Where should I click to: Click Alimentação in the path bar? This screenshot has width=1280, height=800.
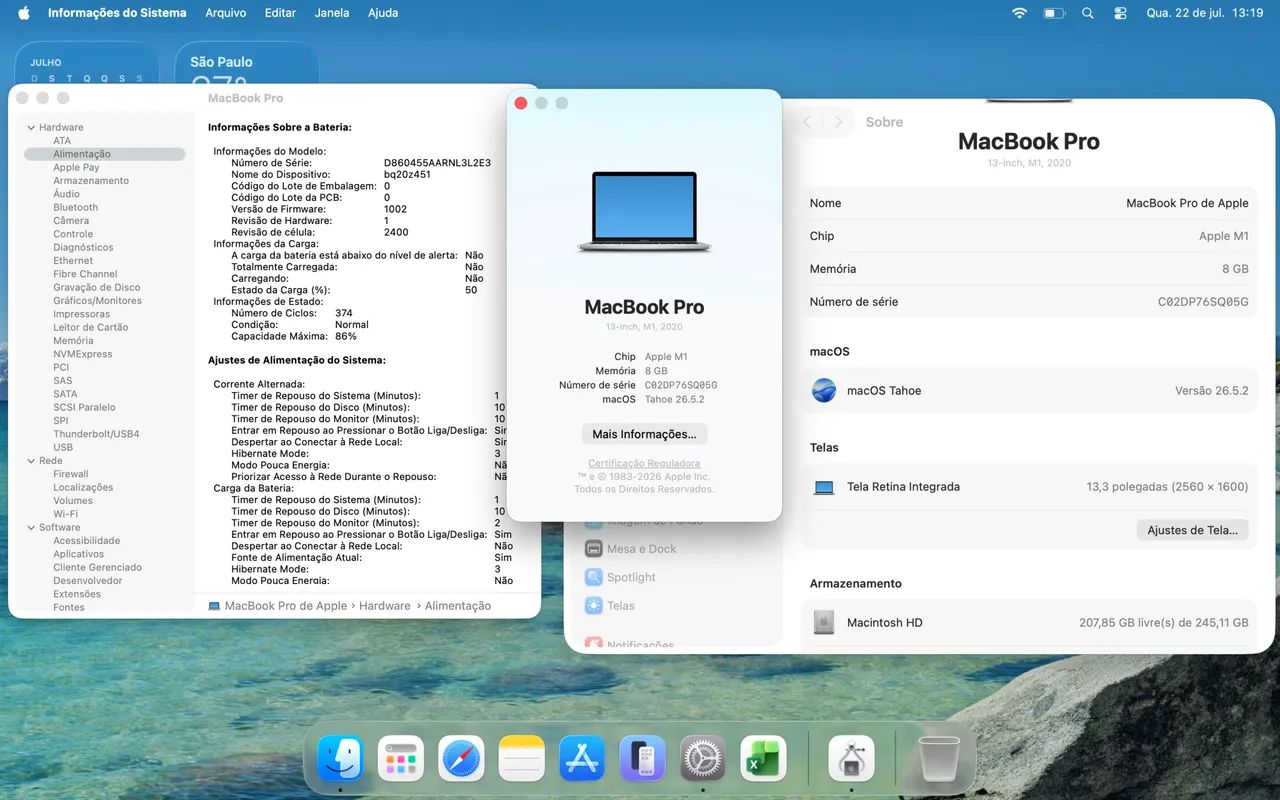click(x=458, y=606)
